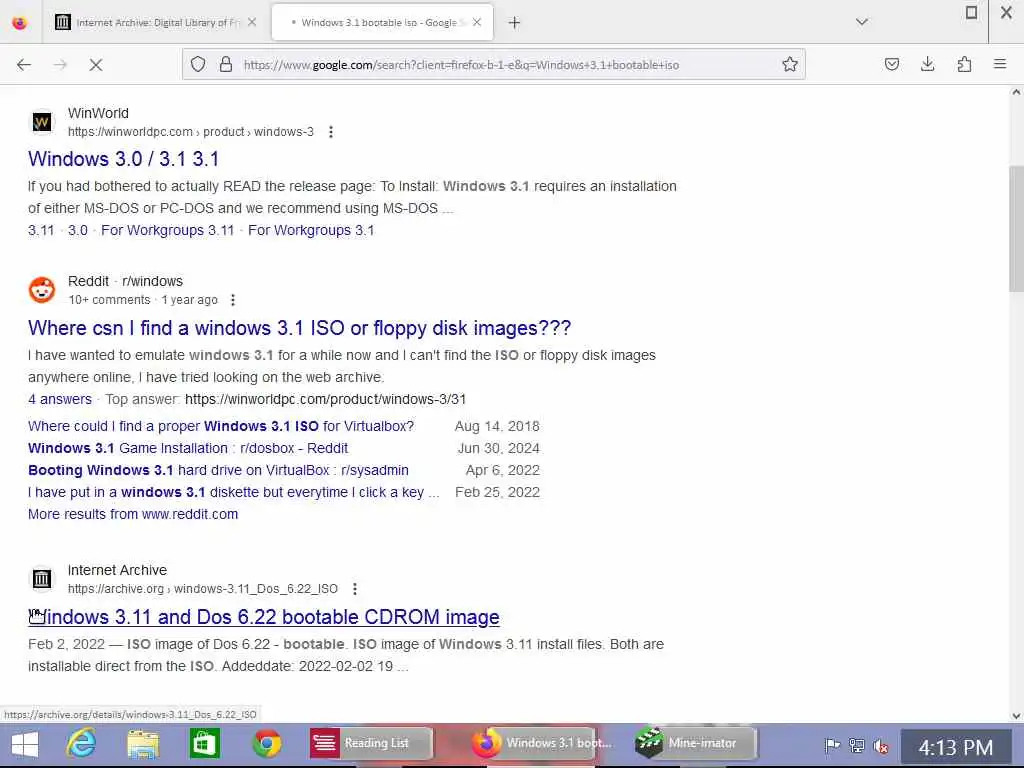
Task: Click the forward navigation arrow
Action: point(60,65)
